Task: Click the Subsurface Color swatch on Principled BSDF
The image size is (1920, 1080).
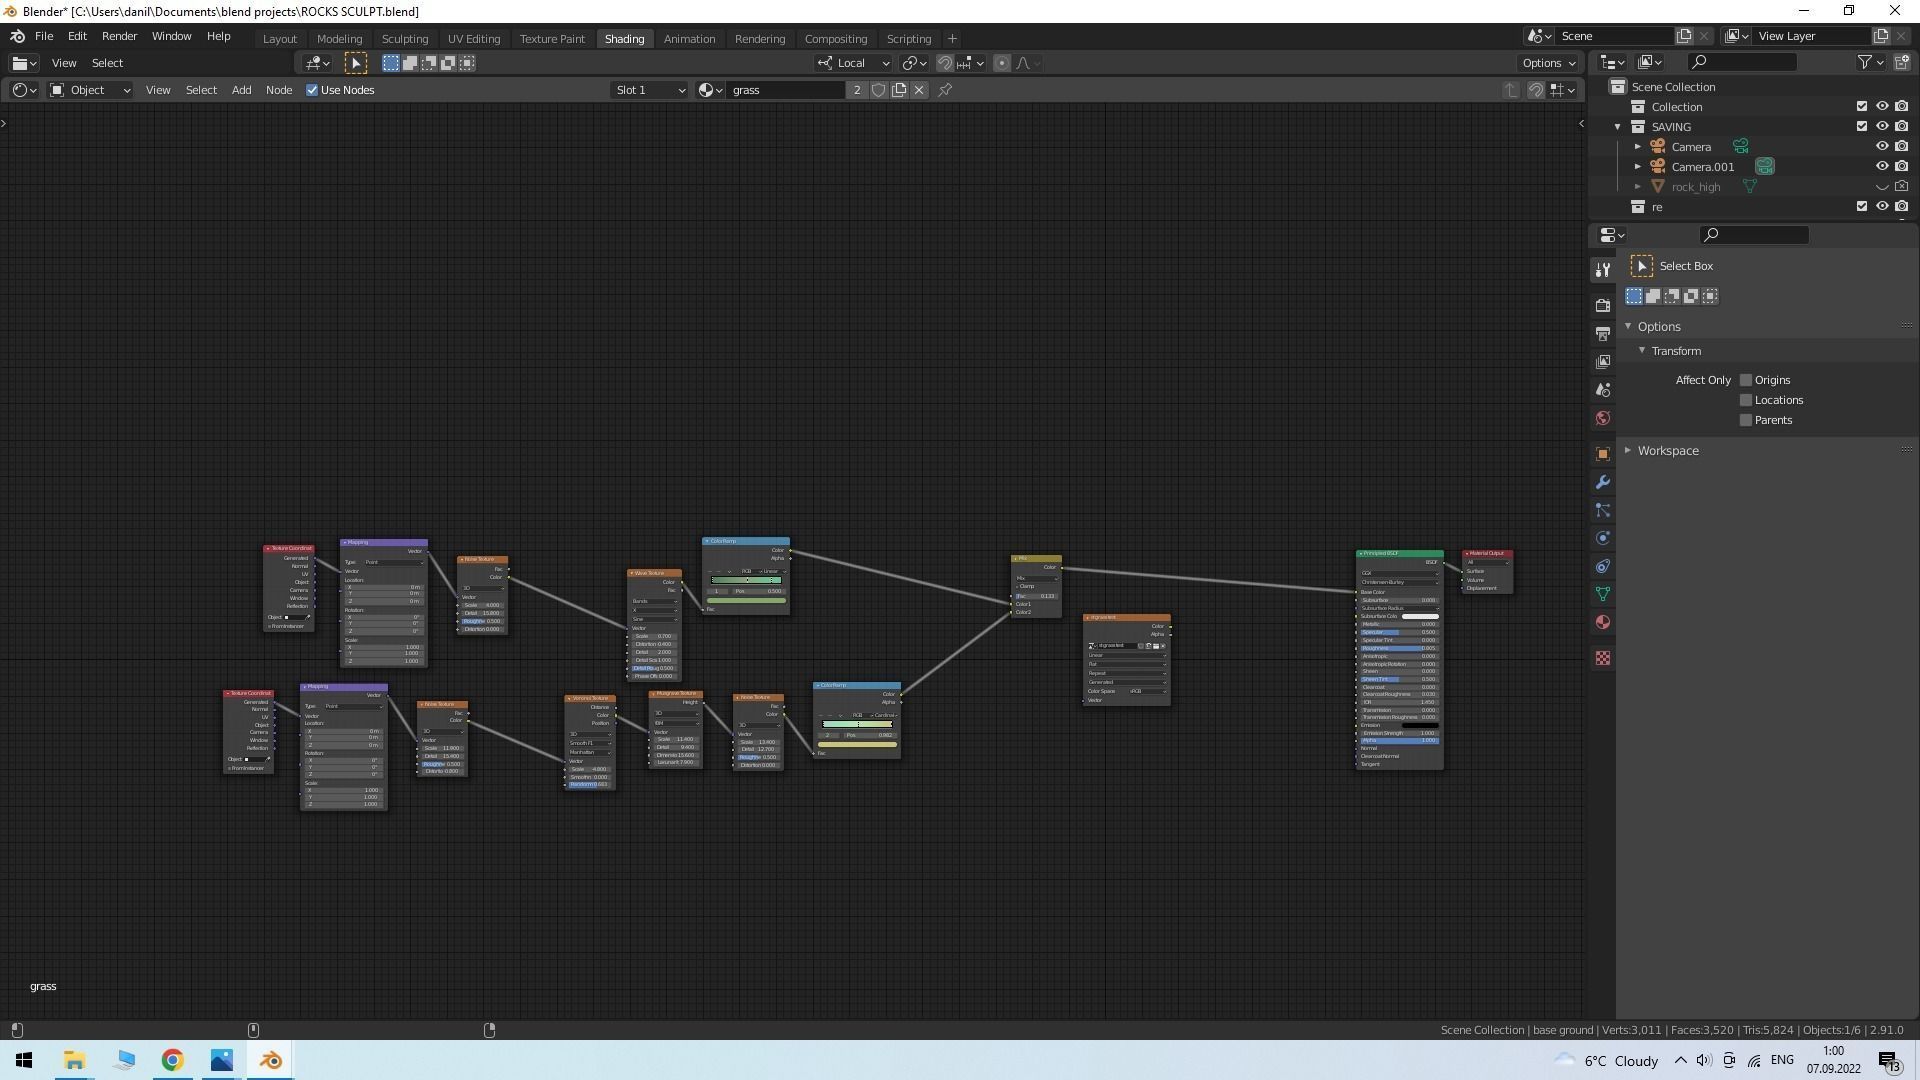Action: [1420, 616]
